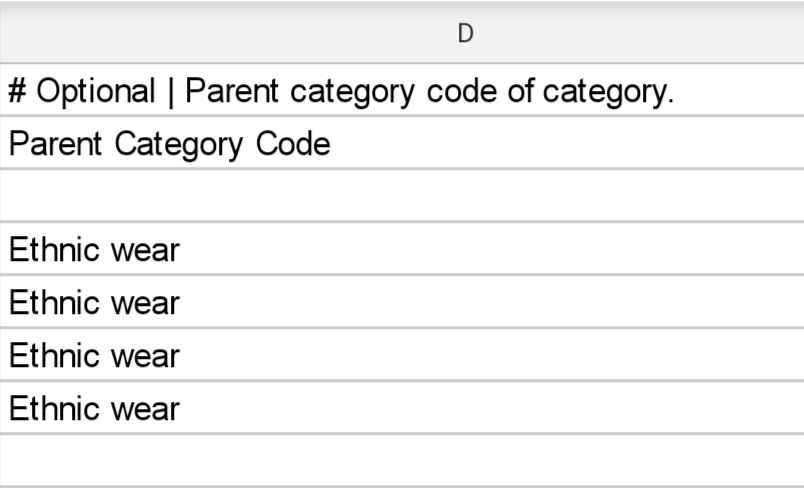The height and width of the screenshot is (488, 804).
Task: Select the fourth Ethnic wear cell
Action: [402, 408]
